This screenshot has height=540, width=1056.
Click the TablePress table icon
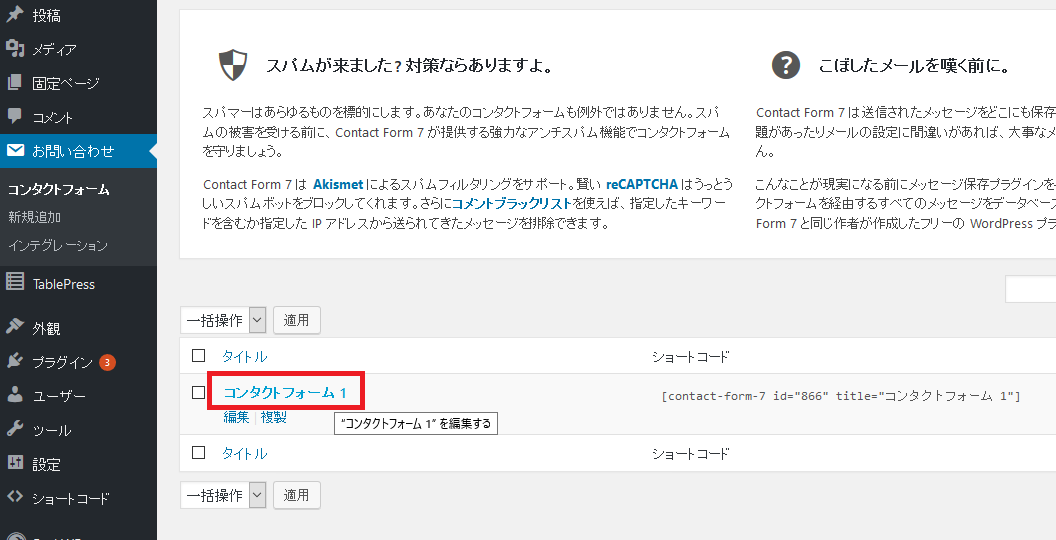click(x=15, y=284)
